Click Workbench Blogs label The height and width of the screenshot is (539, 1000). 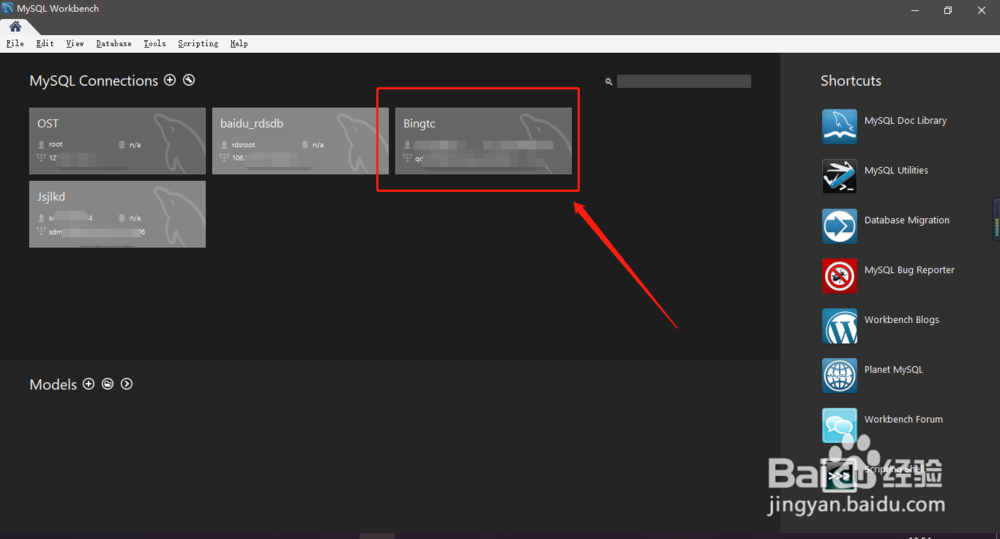902,320
